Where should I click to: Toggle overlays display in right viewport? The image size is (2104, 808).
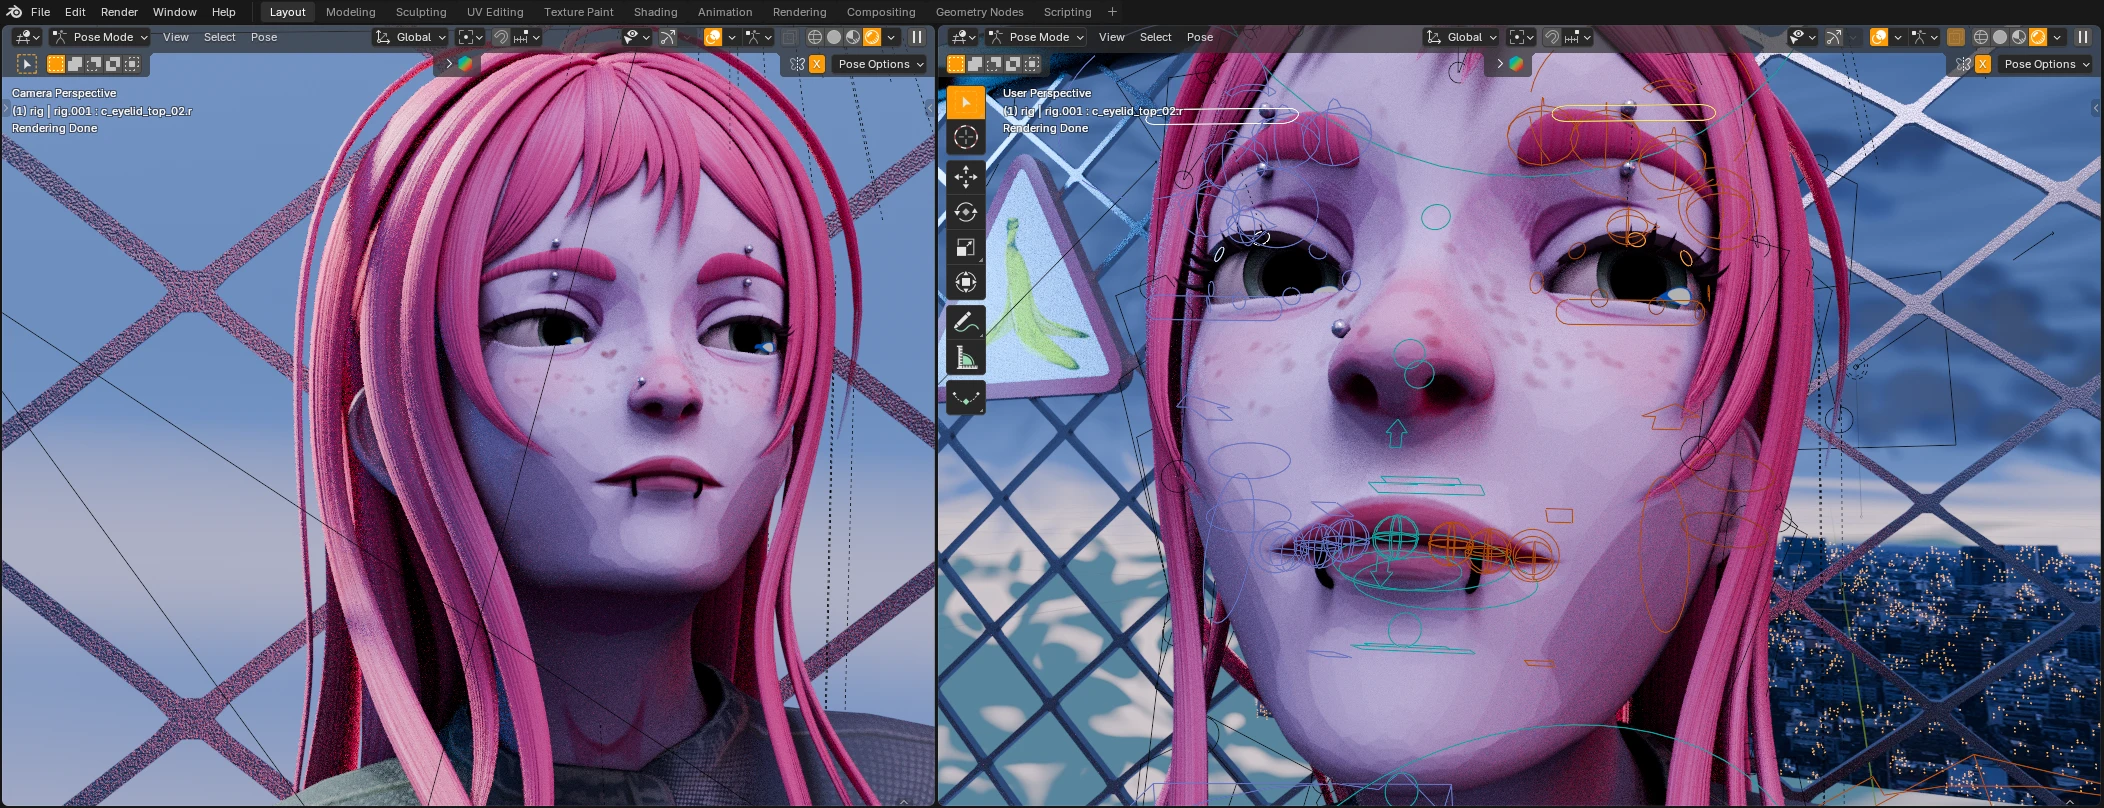(x=1879, y=37)
